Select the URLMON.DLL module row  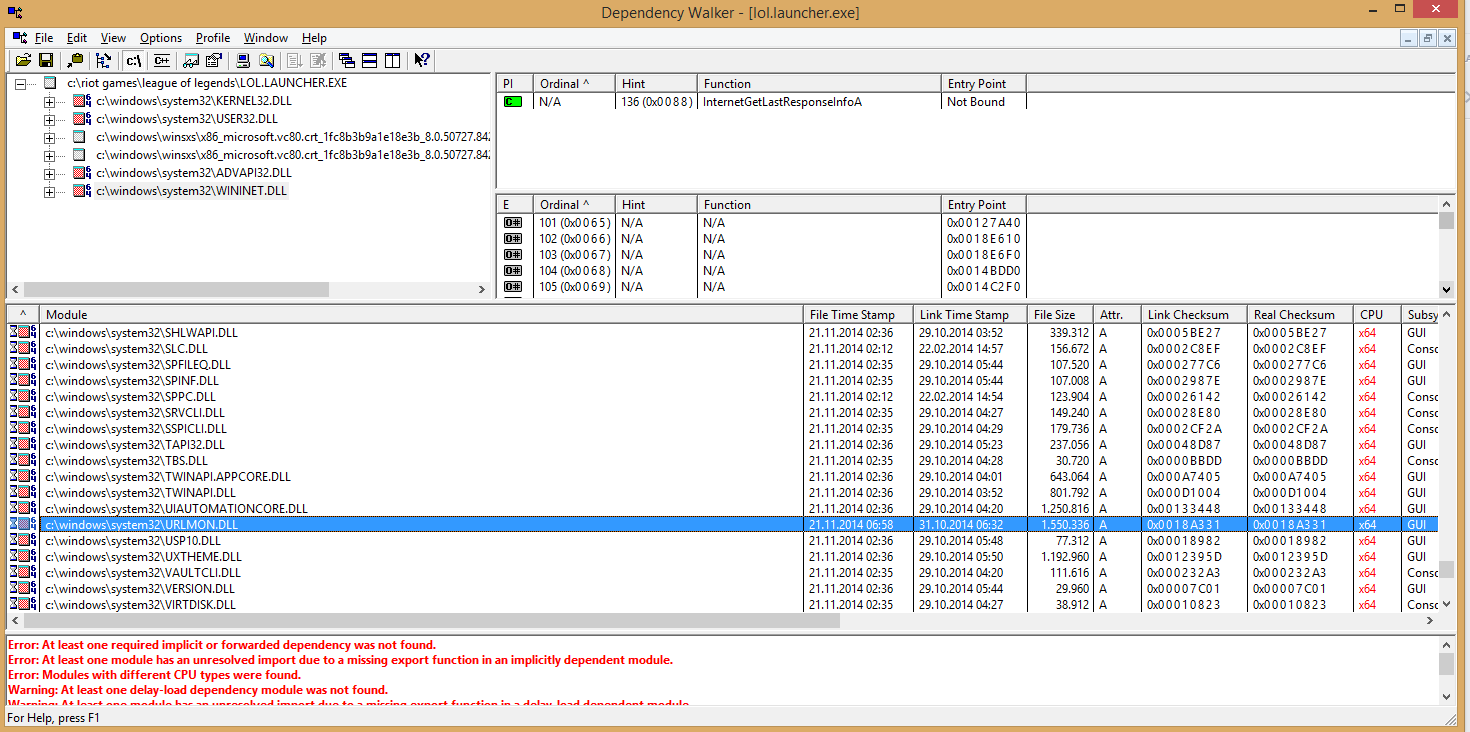(x=722, y=525)
